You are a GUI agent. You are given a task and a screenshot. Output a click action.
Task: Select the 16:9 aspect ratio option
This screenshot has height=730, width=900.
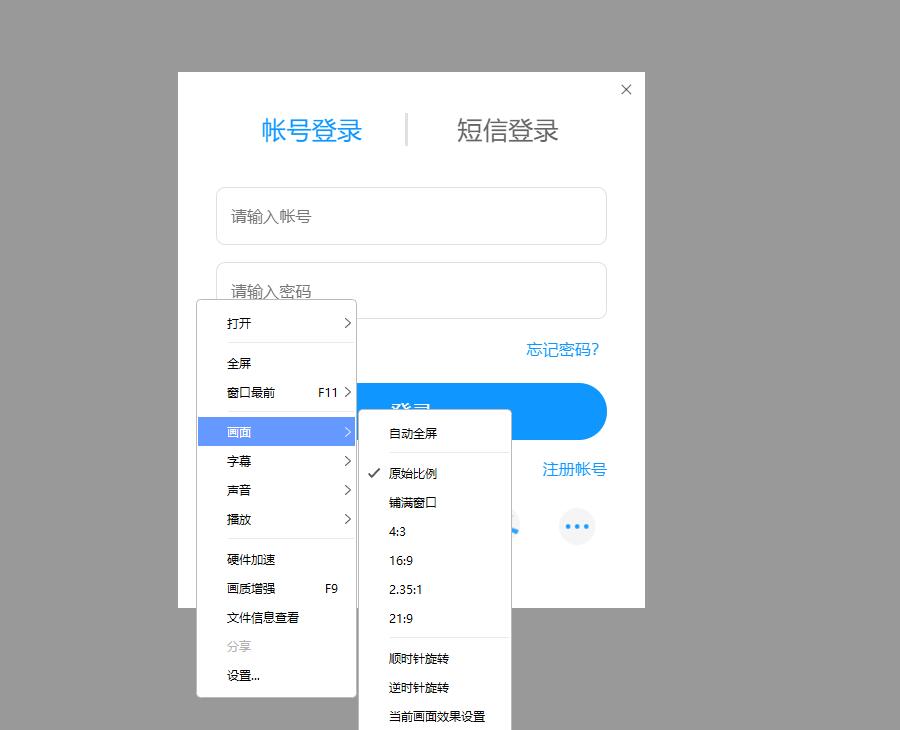(x=401, y=561)
